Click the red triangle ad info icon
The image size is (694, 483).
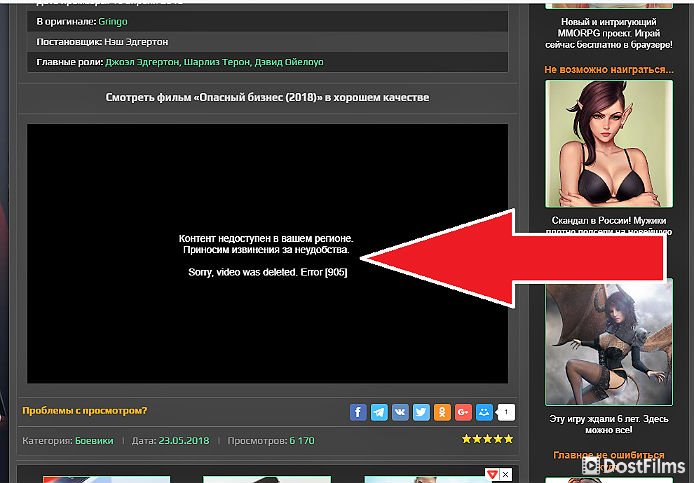click(x=493, y=474)
